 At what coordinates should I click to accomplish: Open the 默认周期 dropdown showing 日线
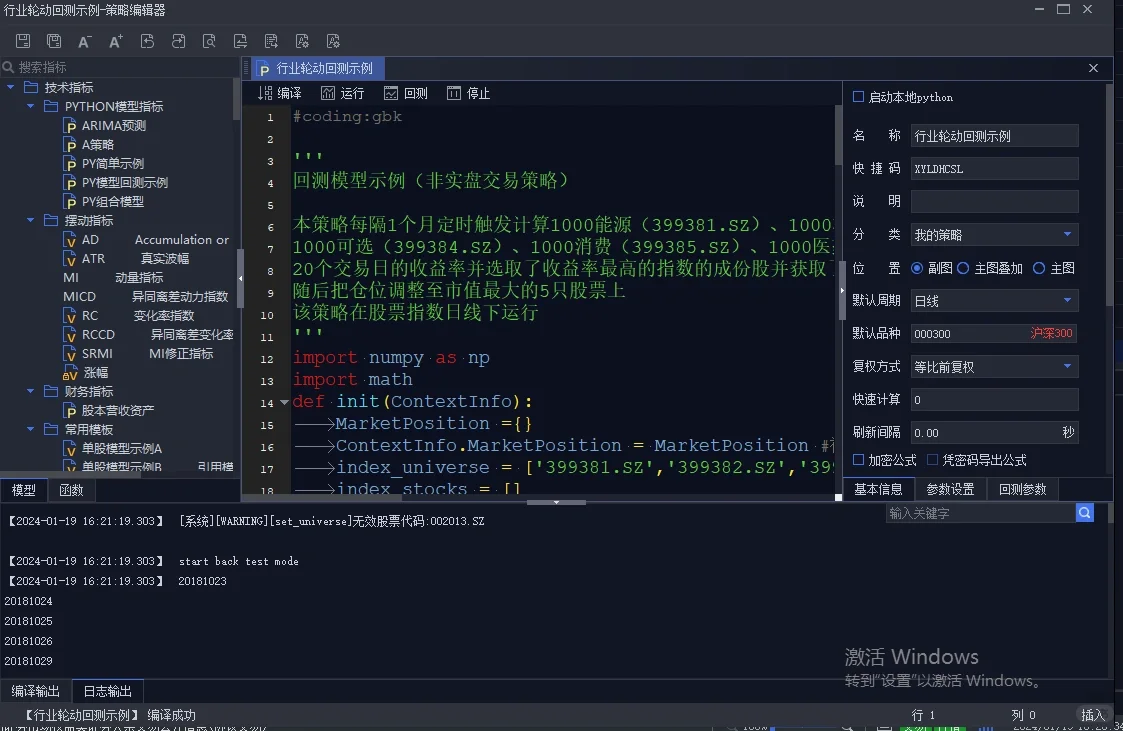[994, 300]
